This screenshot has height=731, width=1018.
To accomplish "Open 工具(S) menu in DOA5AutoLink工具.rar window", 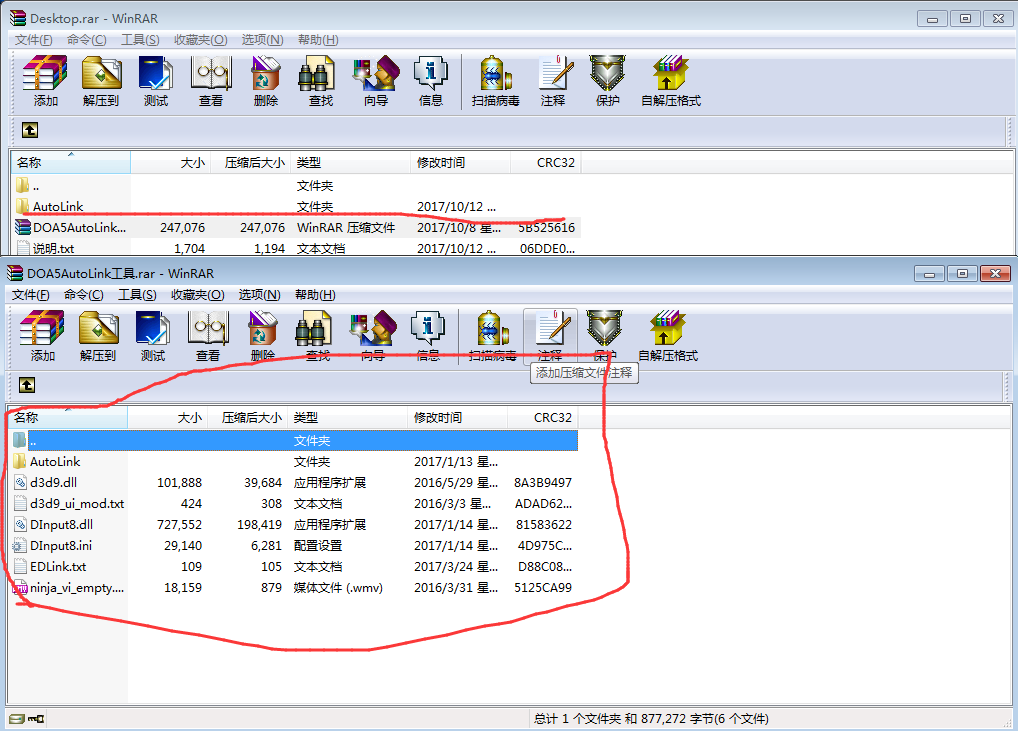I will 137,295.
